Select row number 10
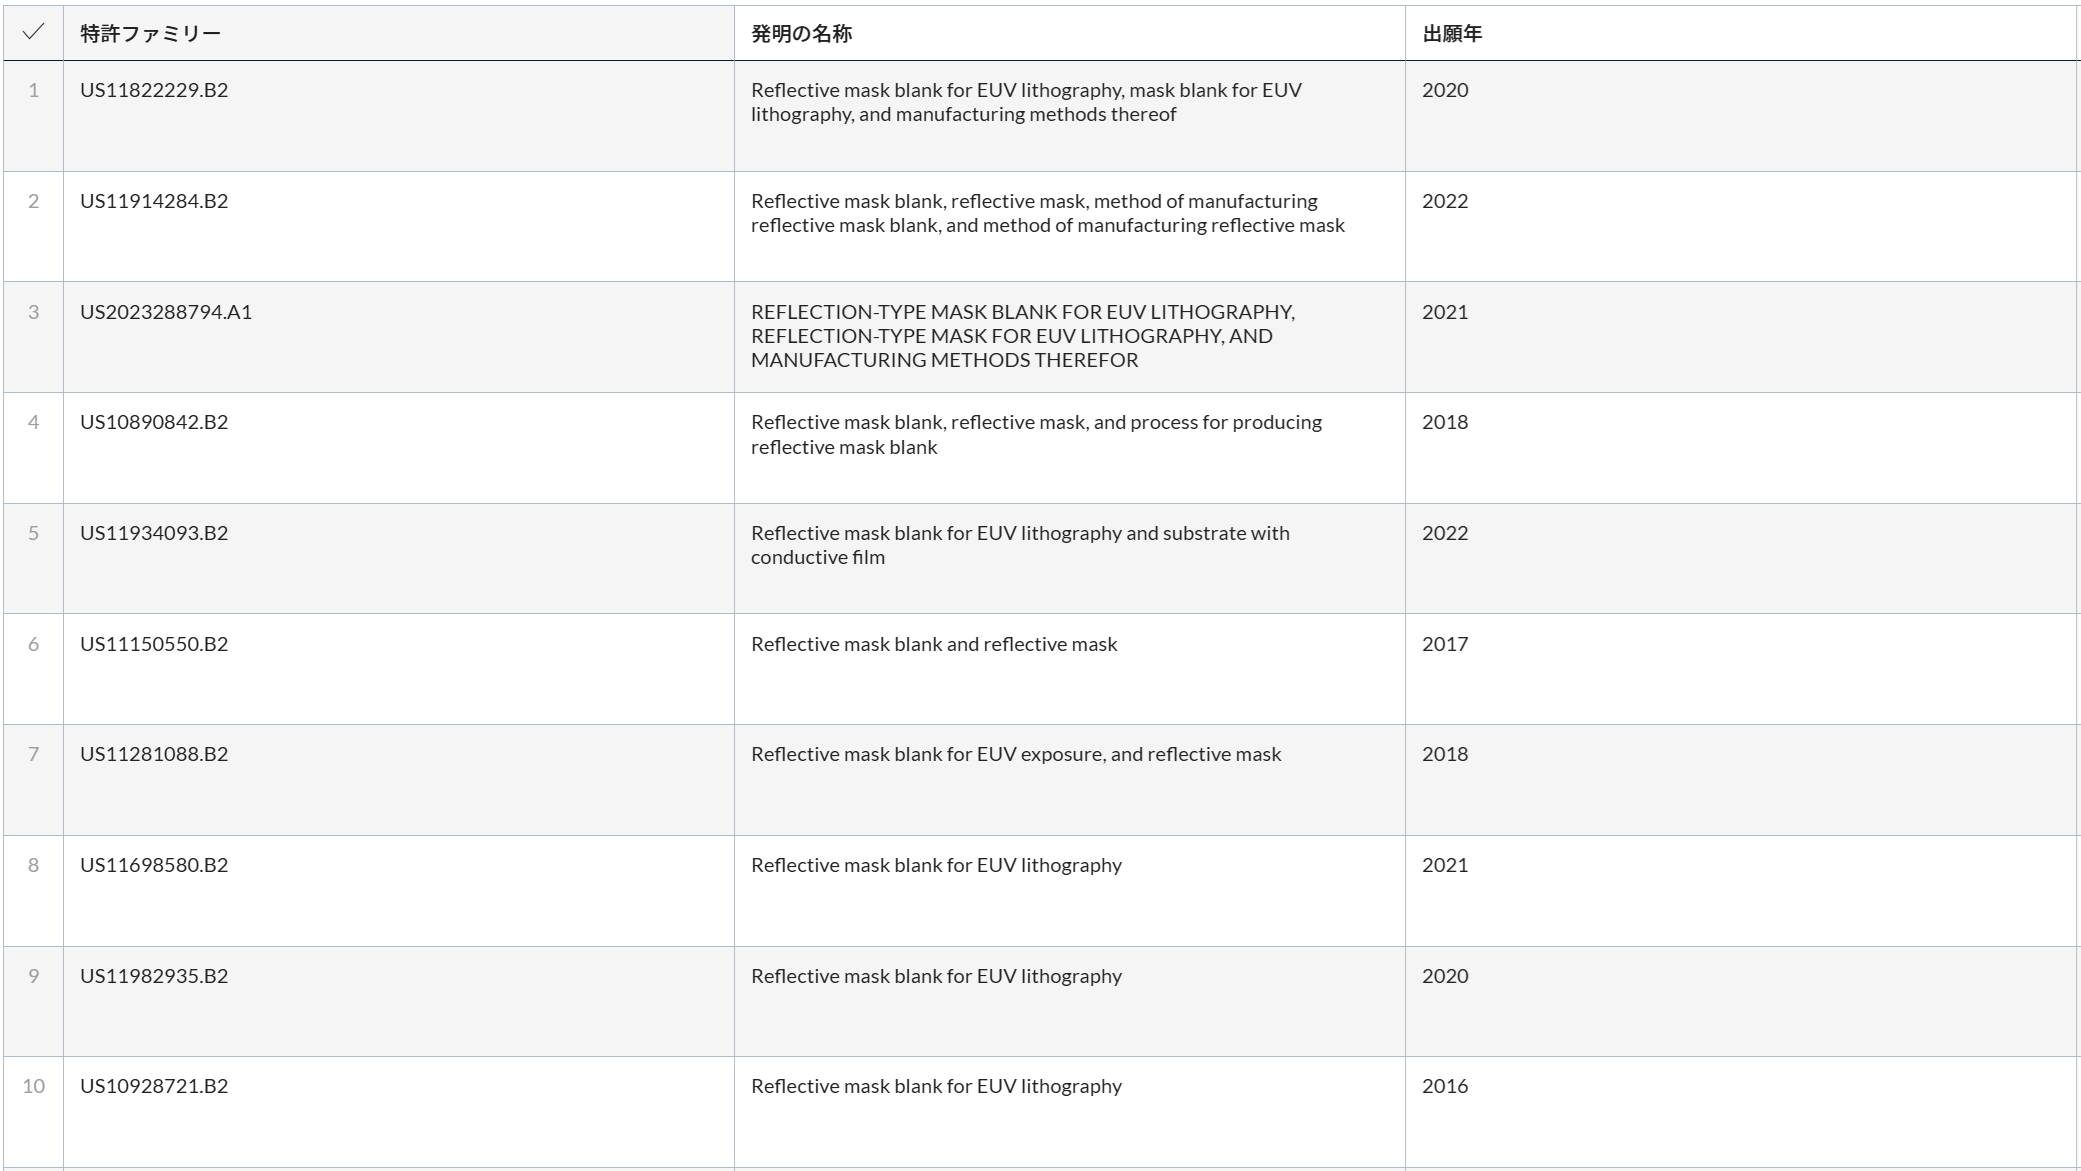 (x=34, y=1086)
